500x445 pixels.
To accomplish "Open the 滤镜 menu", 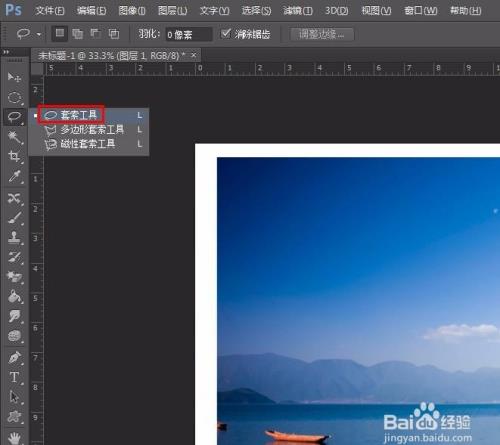I will click(298, 11).
